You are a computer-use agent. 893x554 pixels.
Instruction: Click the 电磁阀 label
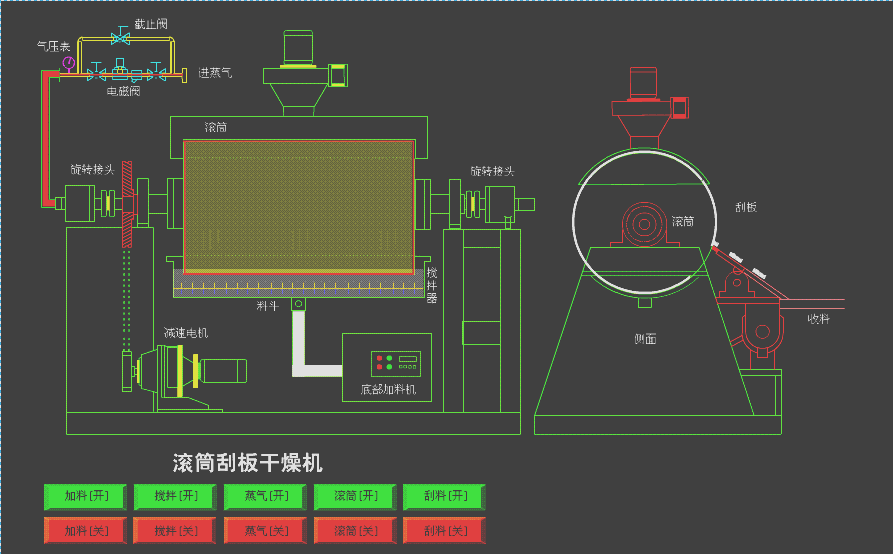124,91
